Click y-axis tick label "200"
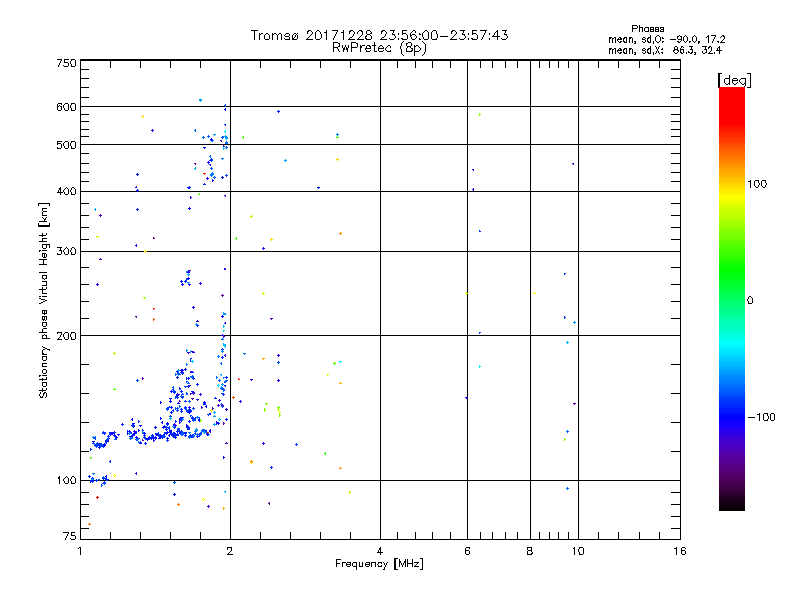Viewport: 800px width, 600px height. click(66, 336)
